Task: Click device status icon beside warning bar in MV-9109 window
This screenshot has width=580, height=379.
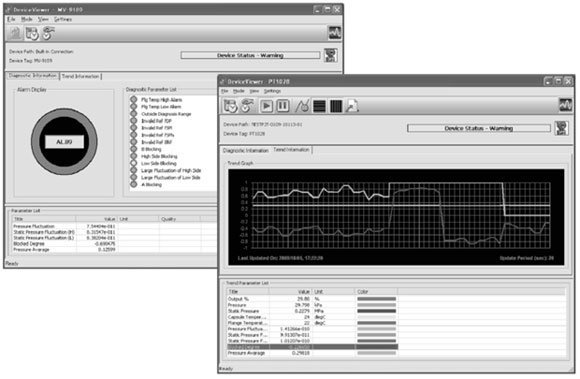Action: (x=330, y=55)
